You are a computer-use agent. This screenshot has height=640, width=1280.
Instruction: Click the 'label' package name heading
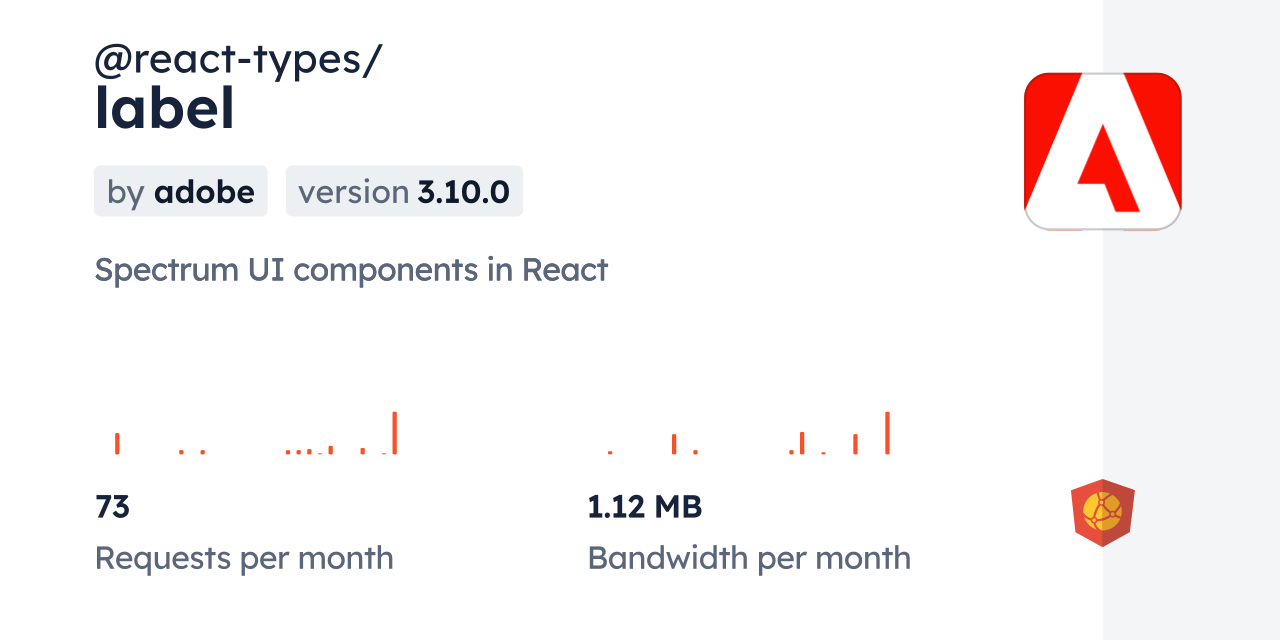coord(165,108)
